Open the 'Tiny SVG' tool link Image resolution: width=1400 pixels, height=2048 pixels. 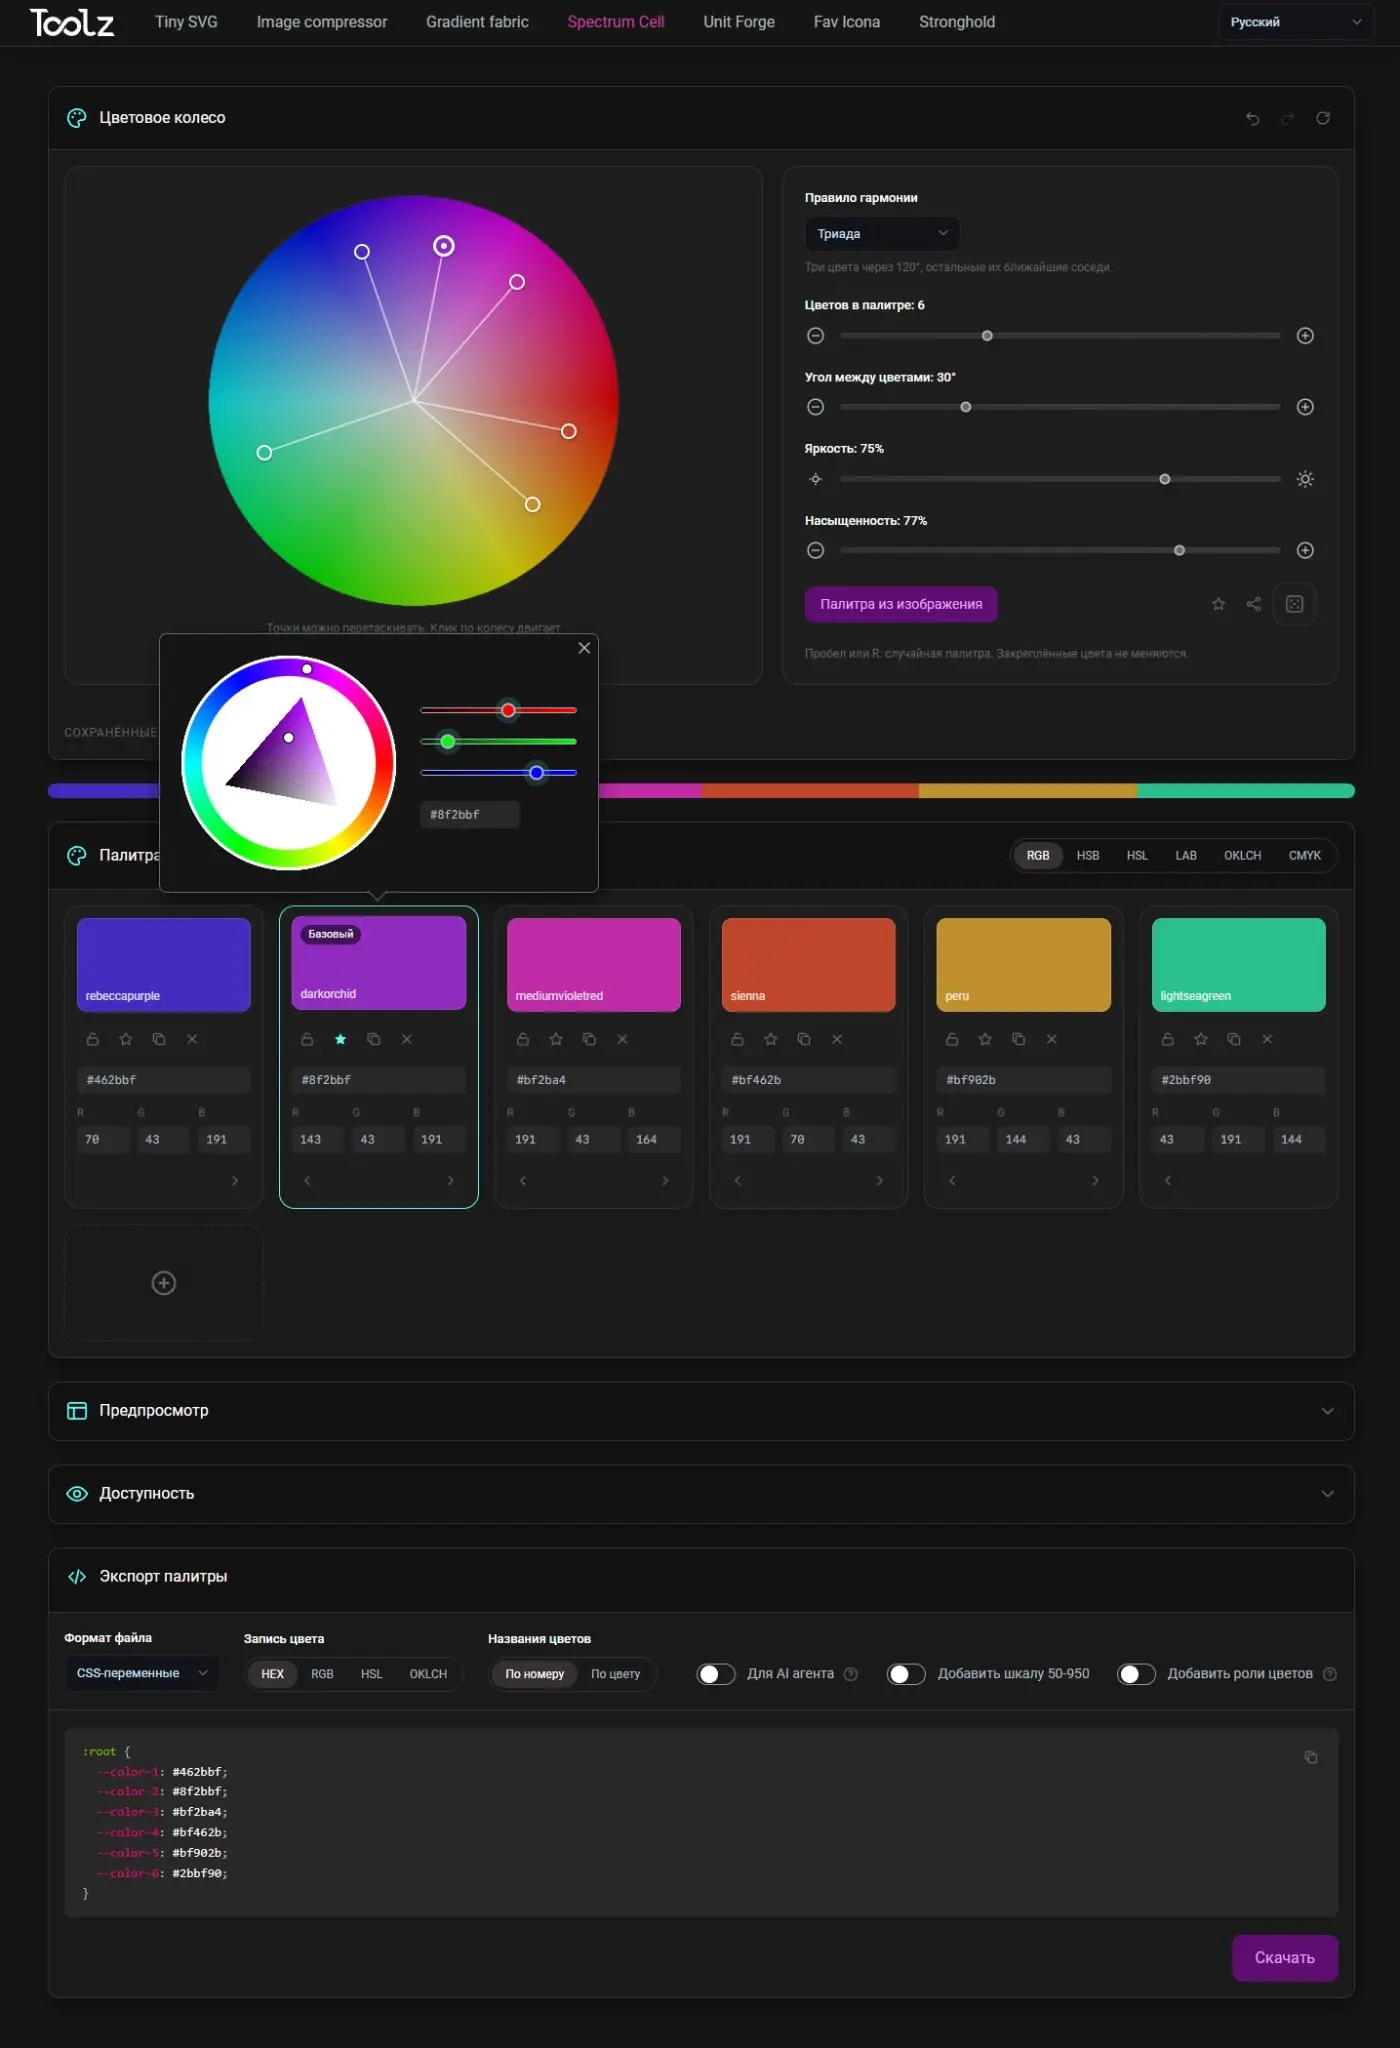[x=186, y=22]
